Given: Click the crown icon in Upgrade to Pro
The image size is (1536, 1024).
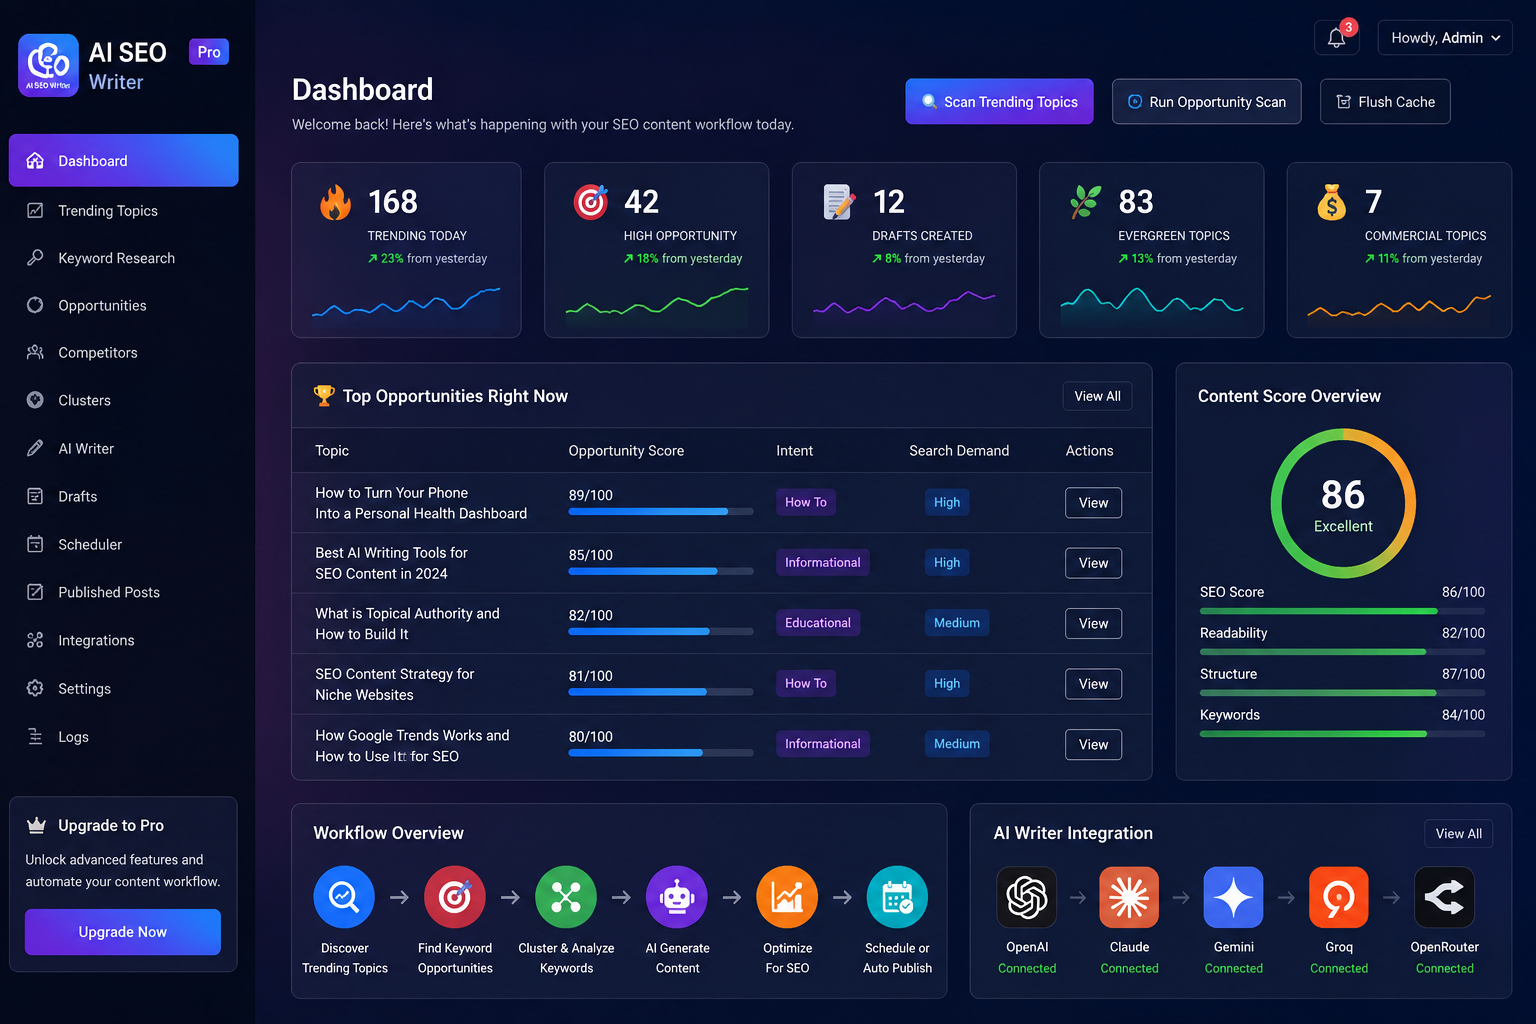Looking at the screenshot, I should point(36,825).
